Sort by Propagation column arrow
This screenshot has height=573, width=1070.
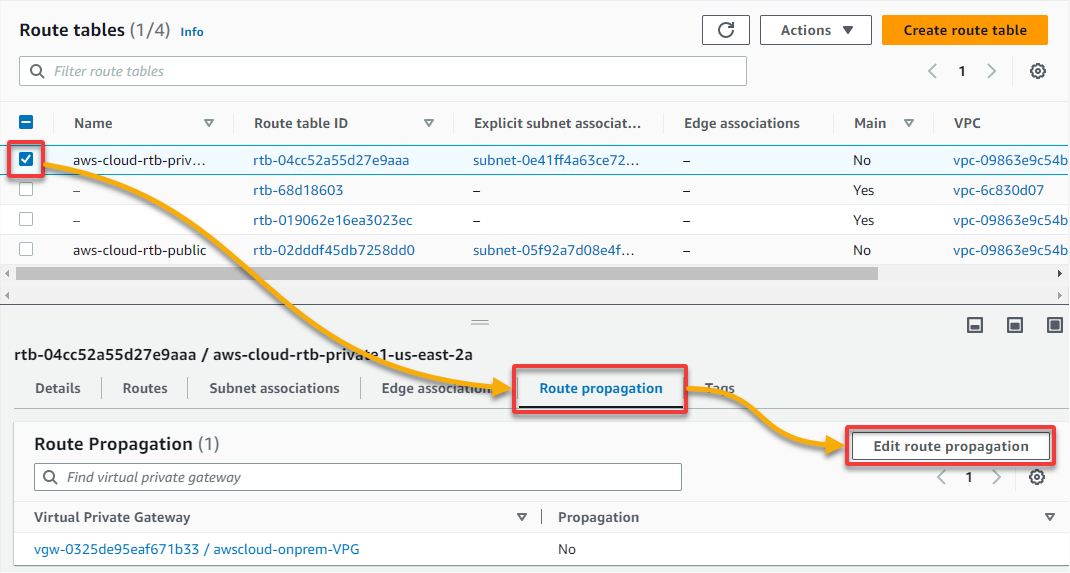click(1050, 517)
